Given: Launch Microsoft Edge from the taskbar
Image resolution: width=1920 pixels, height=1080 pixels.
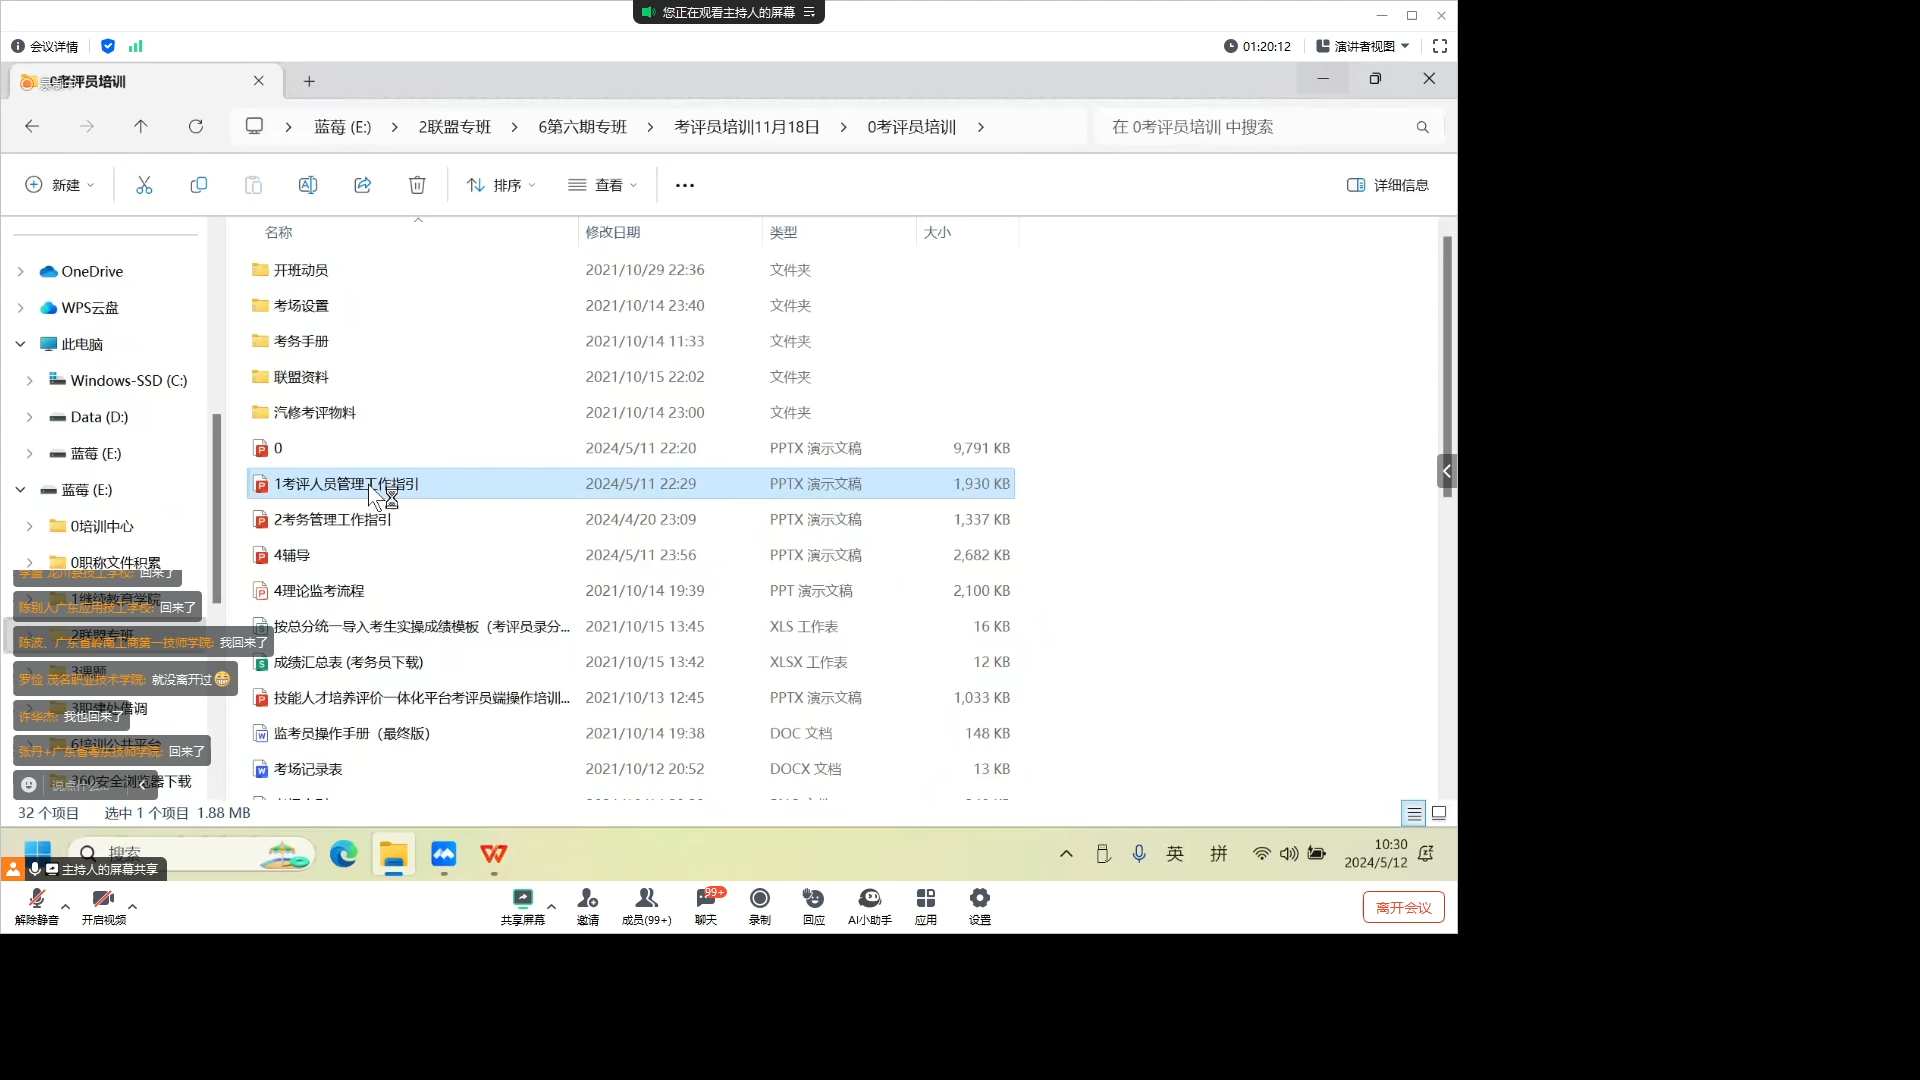Looking at the screenshot, I should 343,855.
